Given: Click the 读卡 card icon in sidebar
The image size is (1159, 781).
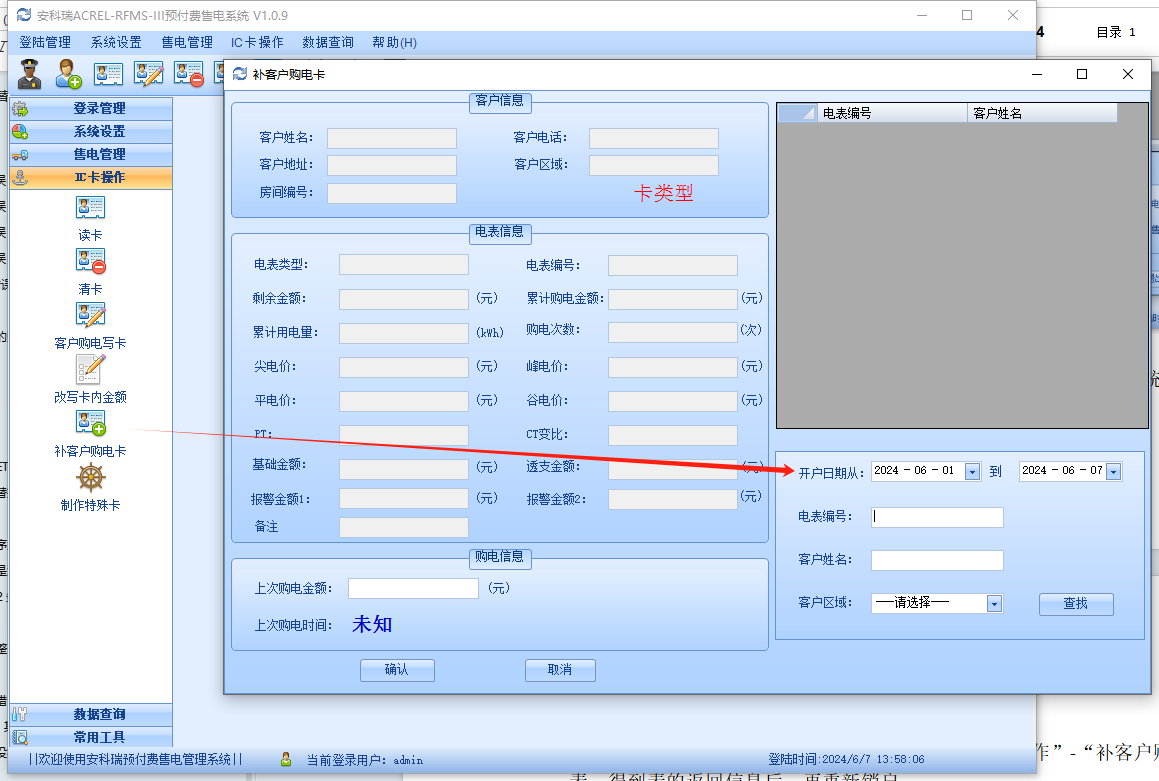Looking at the screenshot, I should coord(90,208).
